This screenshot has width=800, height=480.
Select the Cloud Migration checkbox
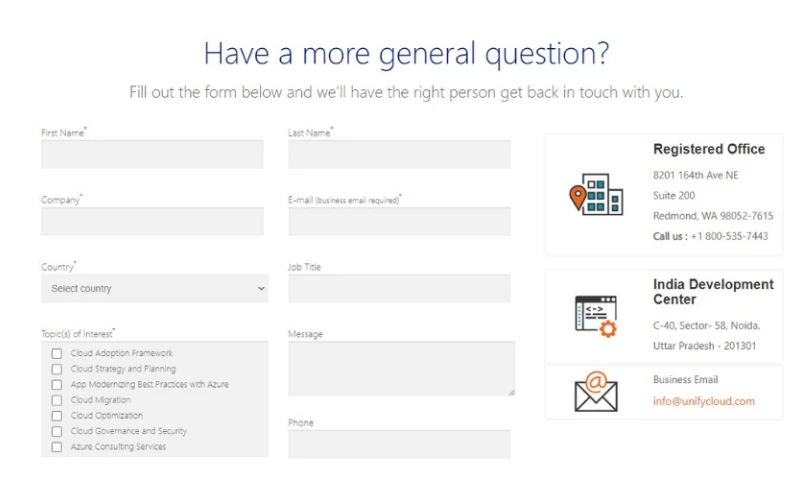57,400
